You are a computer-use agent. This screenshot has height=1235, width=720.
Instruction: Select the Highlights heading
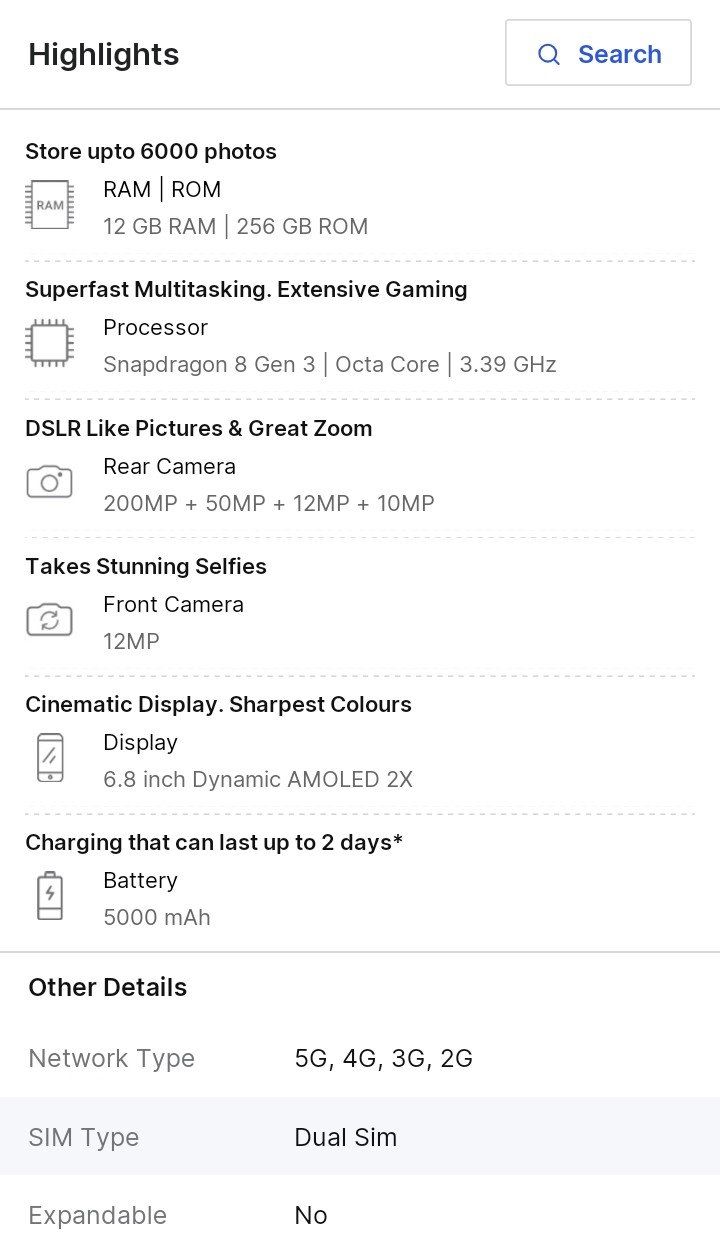click(104, 54)
